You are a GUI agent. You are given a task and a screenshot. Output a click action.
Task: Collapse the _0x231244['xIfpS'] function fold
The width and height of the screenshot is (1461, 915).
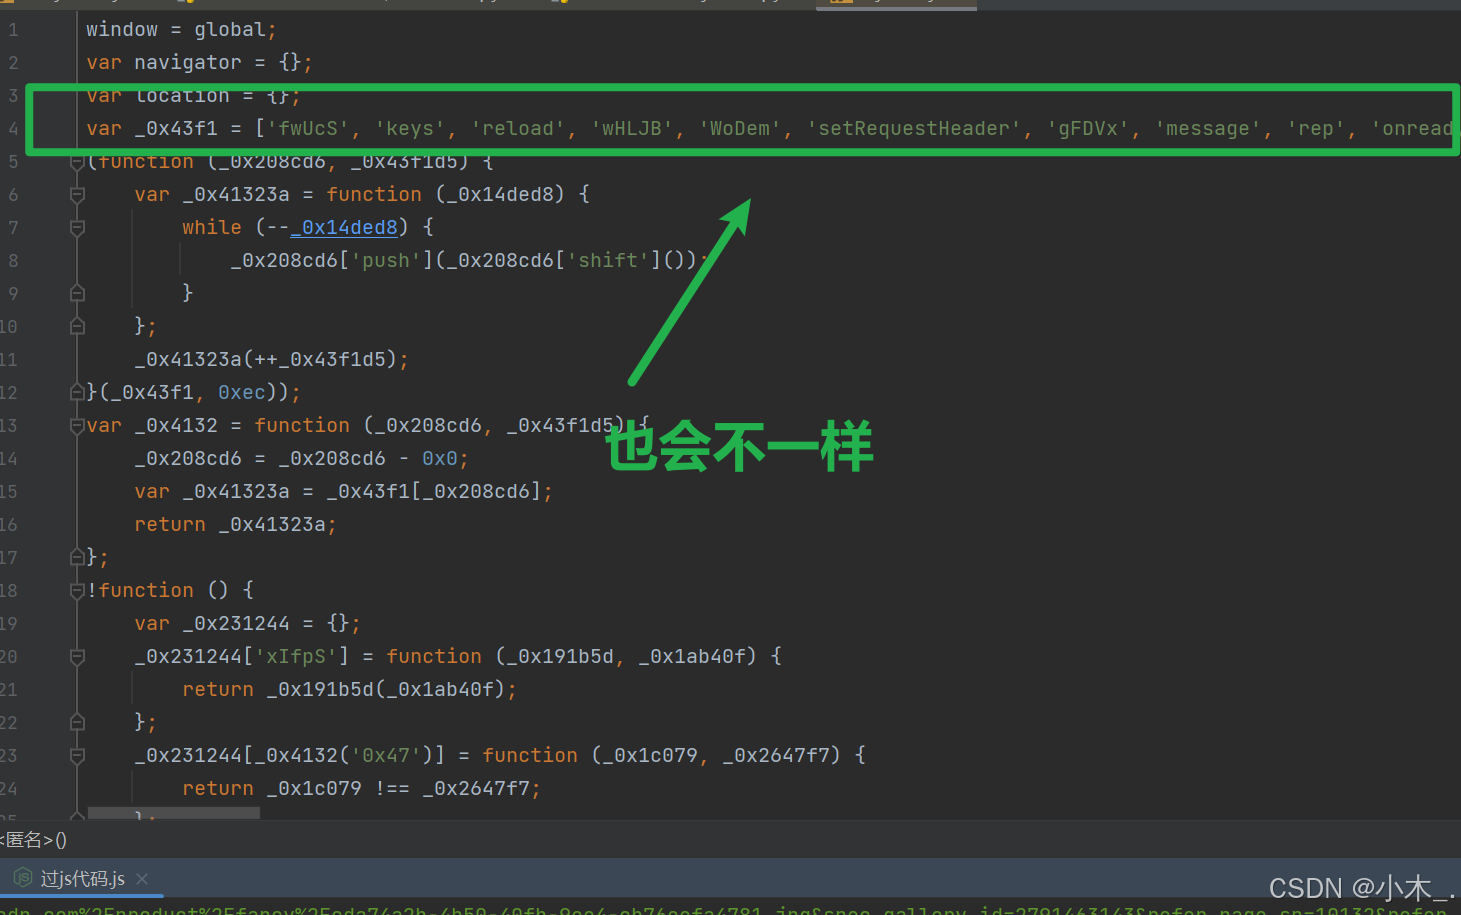(77, 657)
